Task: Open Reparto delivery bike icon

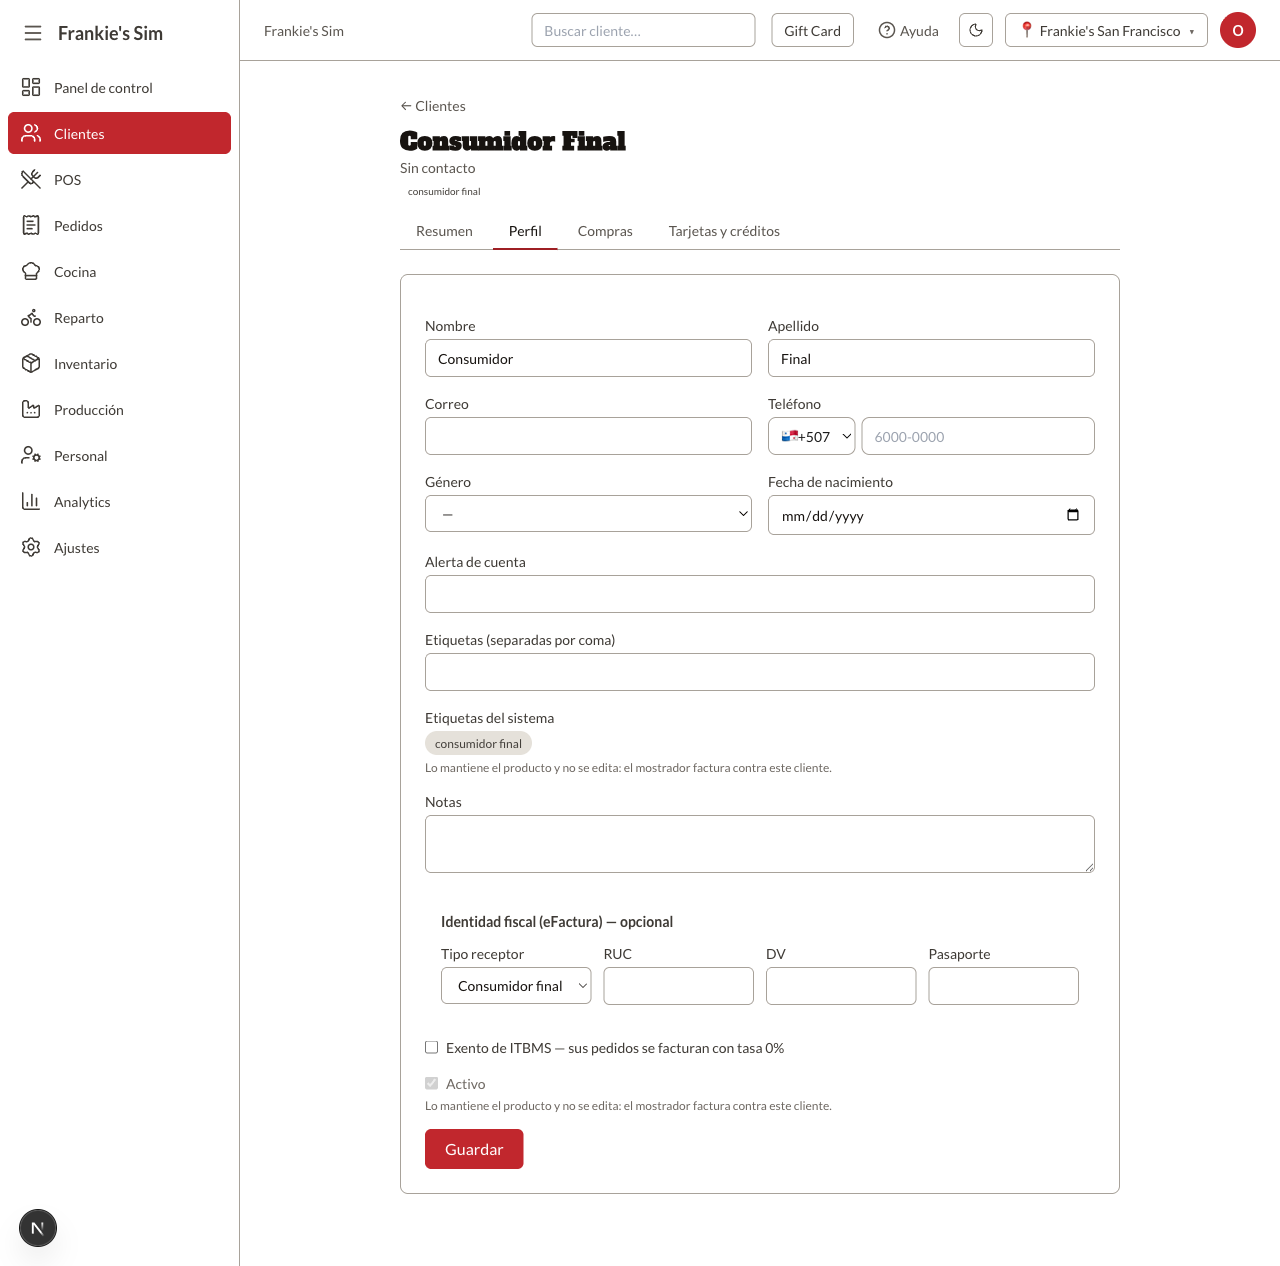Action: (31, 318)
